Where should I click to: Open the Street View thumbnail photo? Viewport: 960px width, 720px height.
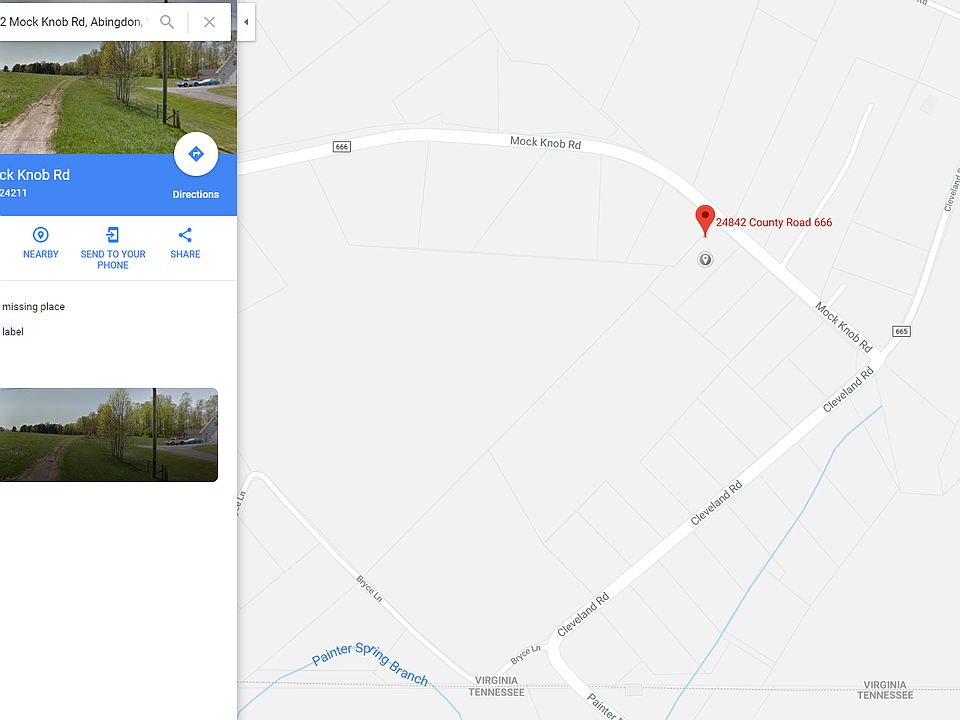click(x=108, y=435)
